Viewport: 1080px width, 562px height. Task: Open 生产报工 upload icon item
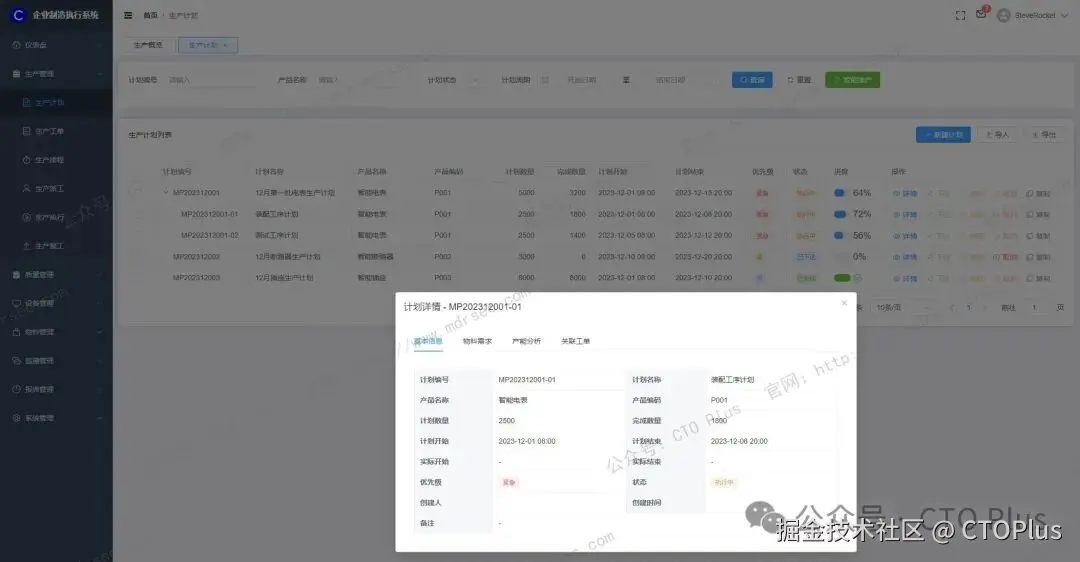point(26,246)
